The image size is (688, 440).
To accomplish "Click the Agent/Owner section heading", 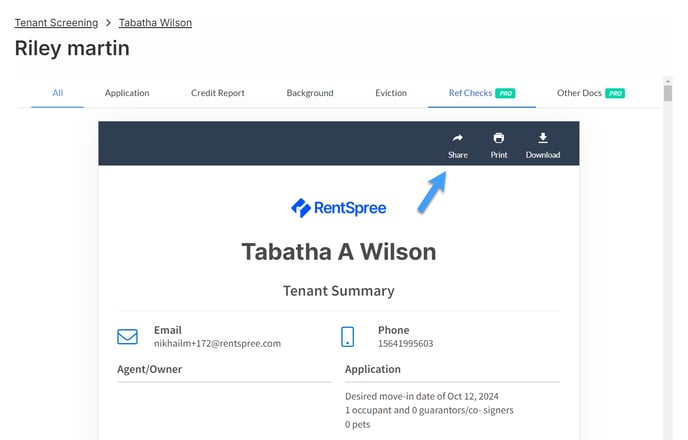I will [149, 369].
